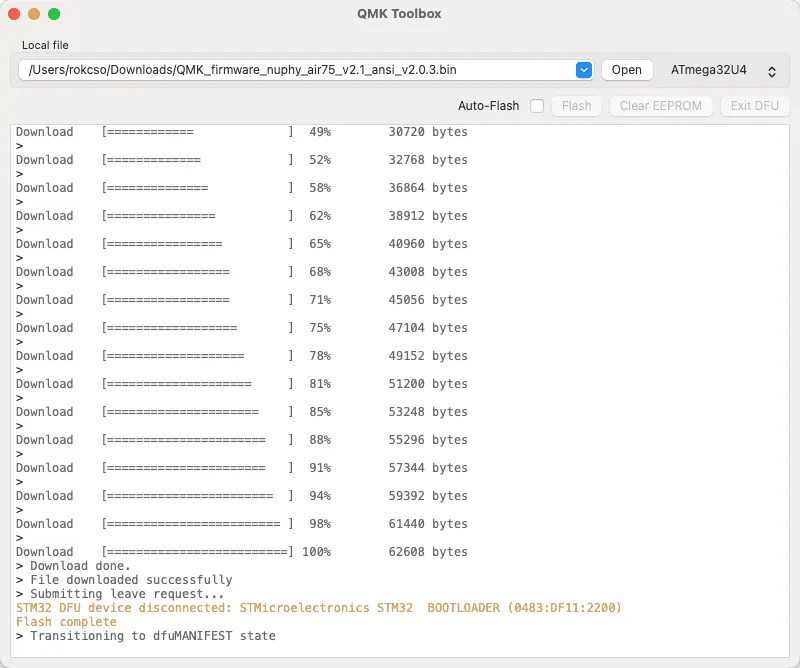The image size is (800, 668).
Task: Click the '47104 bytes' value
Action: [x=428, y=328]
